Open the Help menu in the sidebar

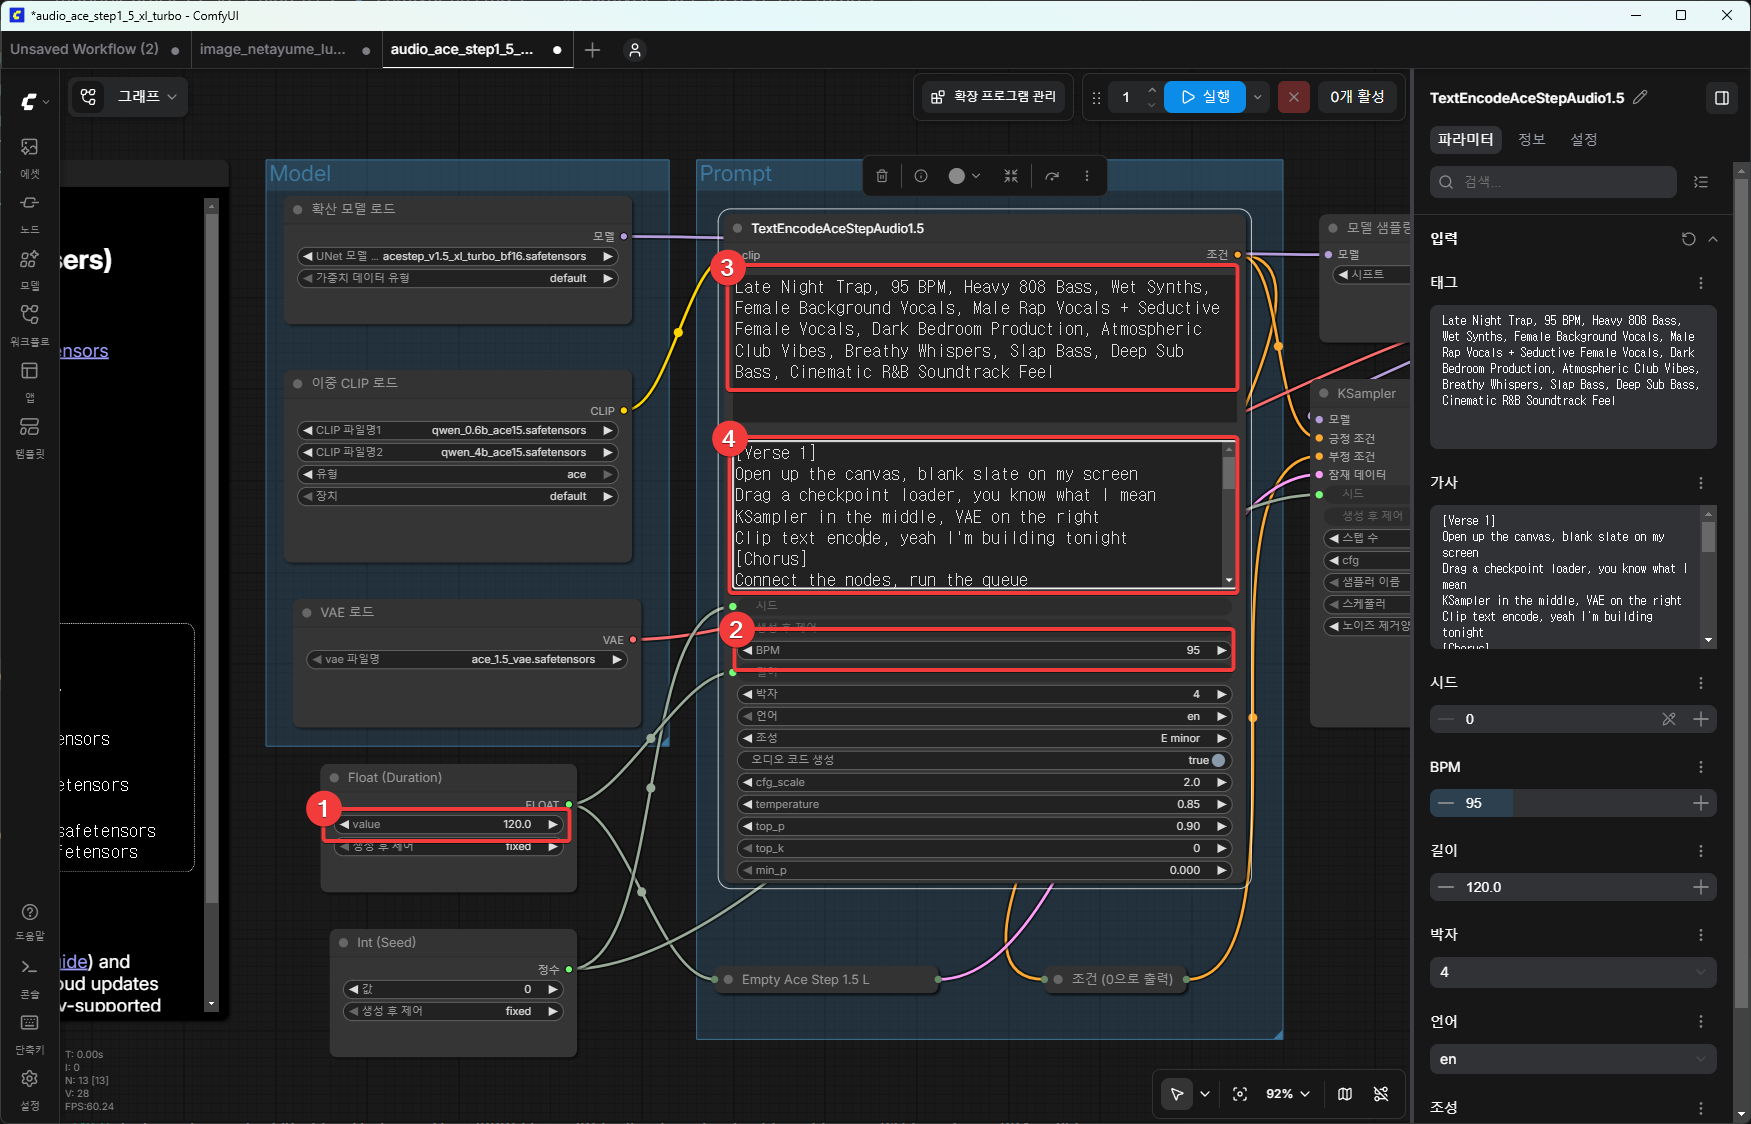tap(30, 921)
